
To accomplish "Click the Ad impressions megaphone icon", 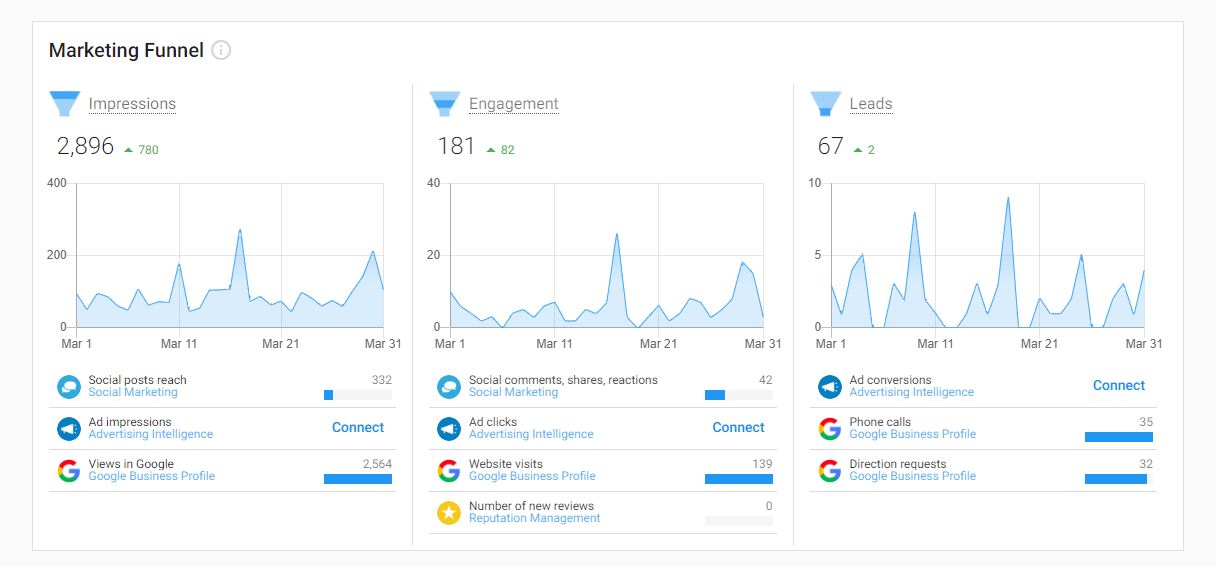I will [68, 429].
